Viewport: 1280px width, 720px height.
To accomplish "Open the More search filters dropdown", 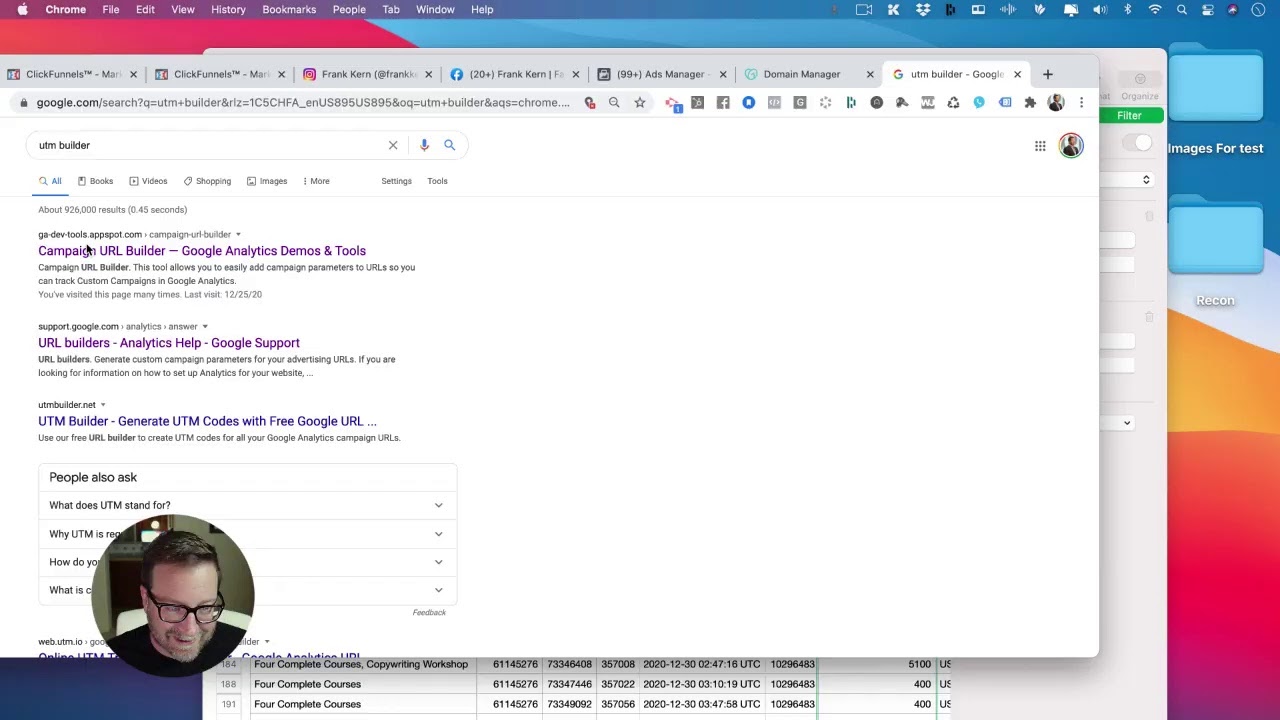I will tap(316, 181).
